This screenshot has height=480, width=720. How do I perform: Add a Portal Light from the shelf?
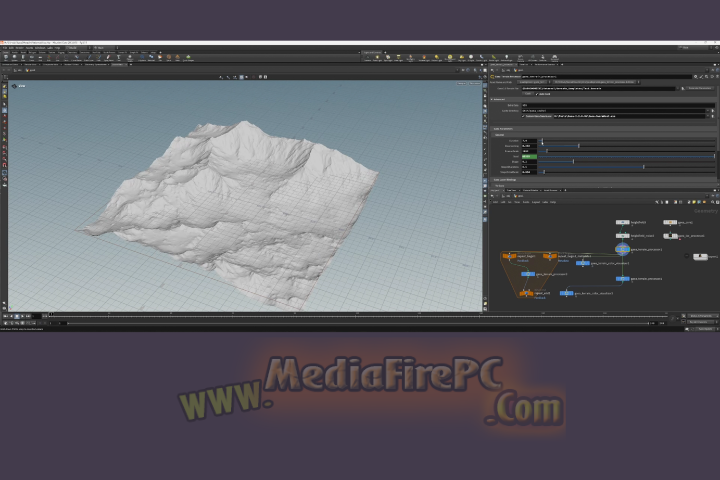tap(494, 58)
